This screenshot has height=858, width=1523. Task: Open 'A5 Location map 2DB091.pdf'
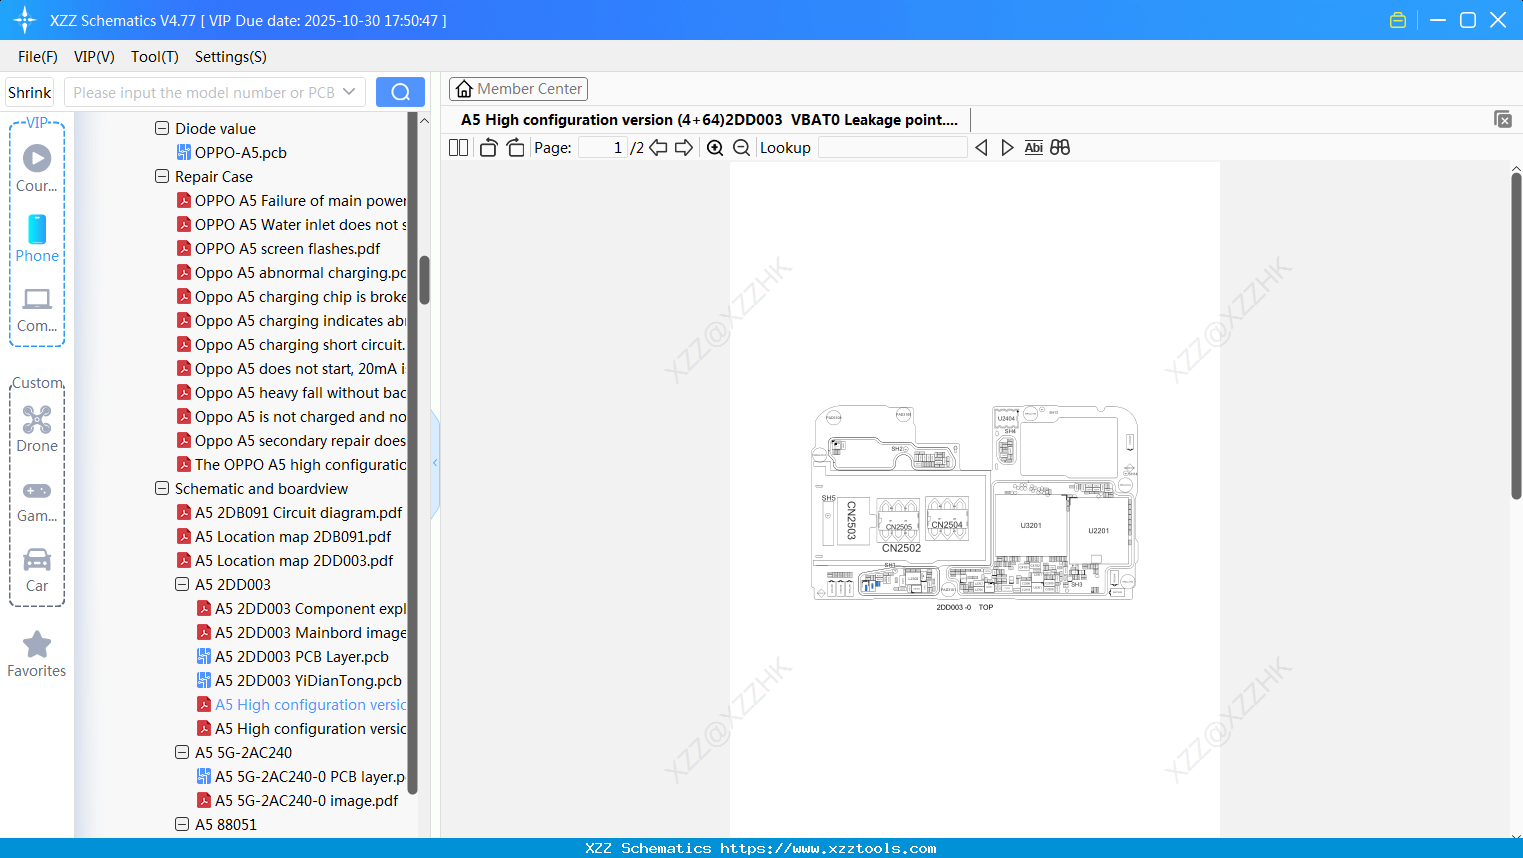click(x=284, y=537)
